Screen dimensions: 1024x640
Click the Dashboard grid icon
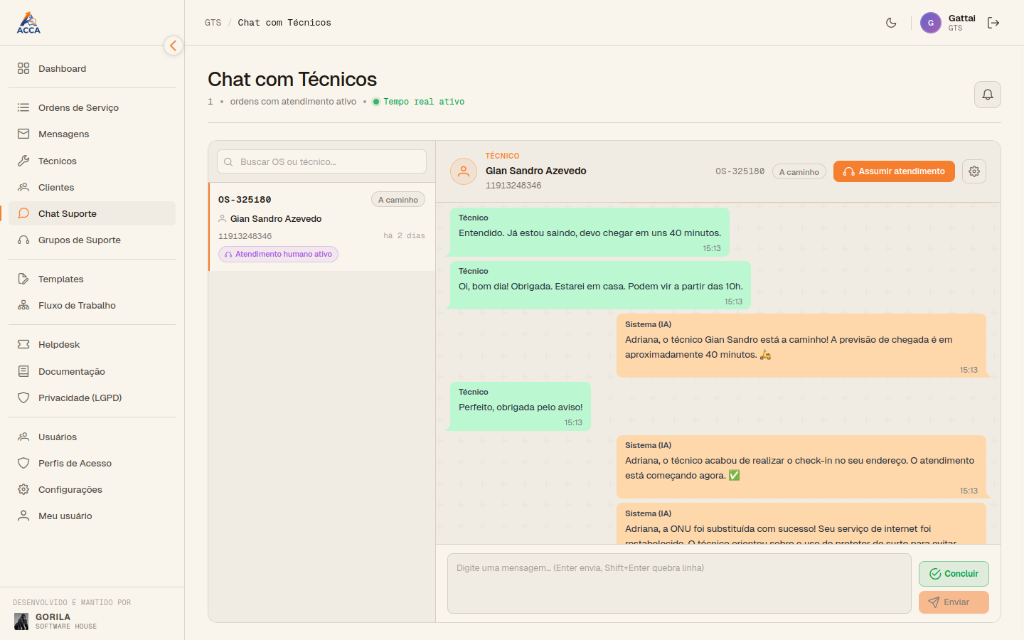(24, 69)
